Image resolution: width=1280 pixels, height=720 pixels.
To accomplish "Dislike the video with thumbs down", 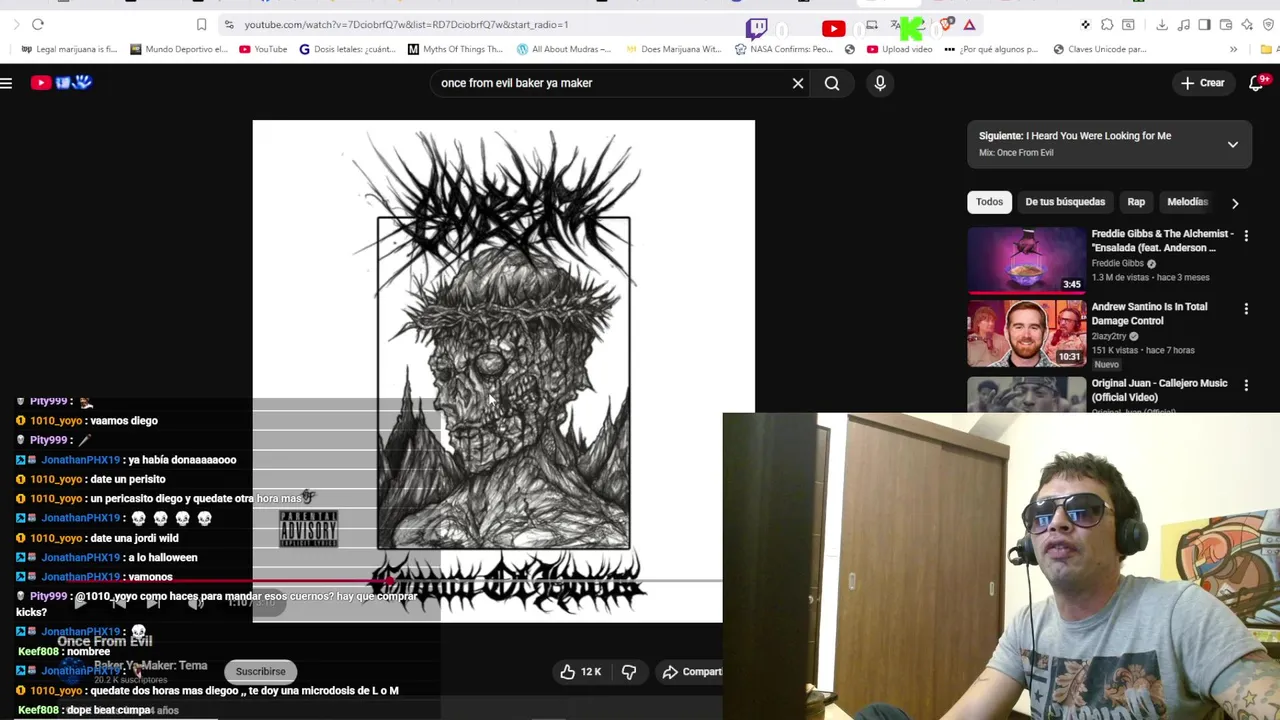I will click(x=629, y=672).
